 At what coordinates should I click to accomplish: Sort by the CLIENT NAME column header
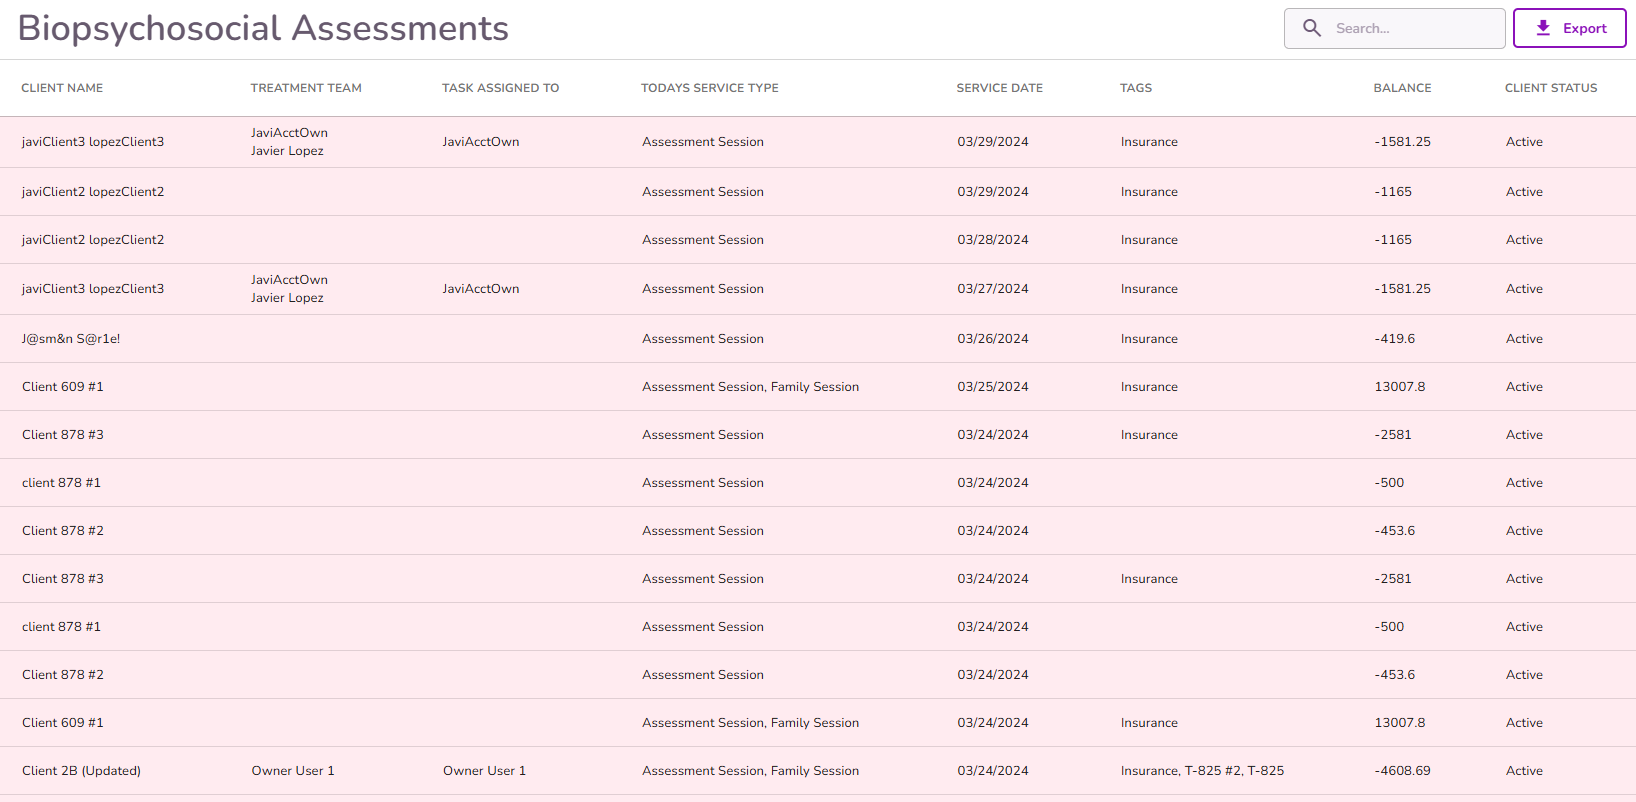tap(62, 88)
